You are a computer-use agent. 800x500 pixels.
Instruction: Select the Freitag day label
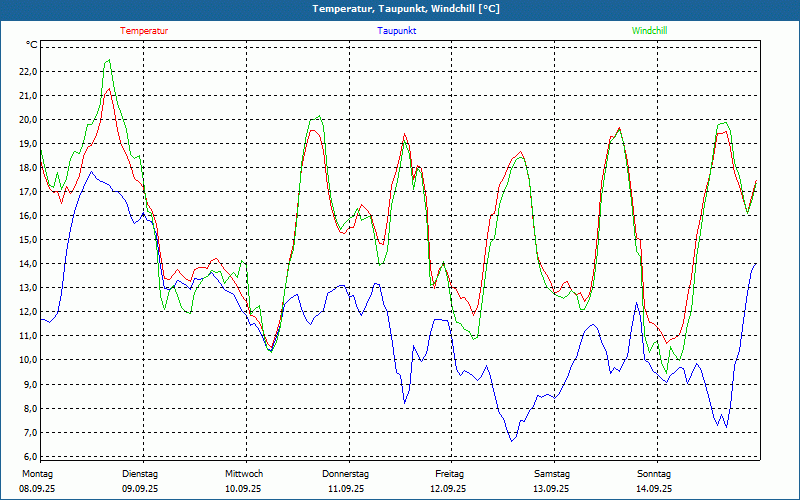pyautogui.click(x=450, y=474)
